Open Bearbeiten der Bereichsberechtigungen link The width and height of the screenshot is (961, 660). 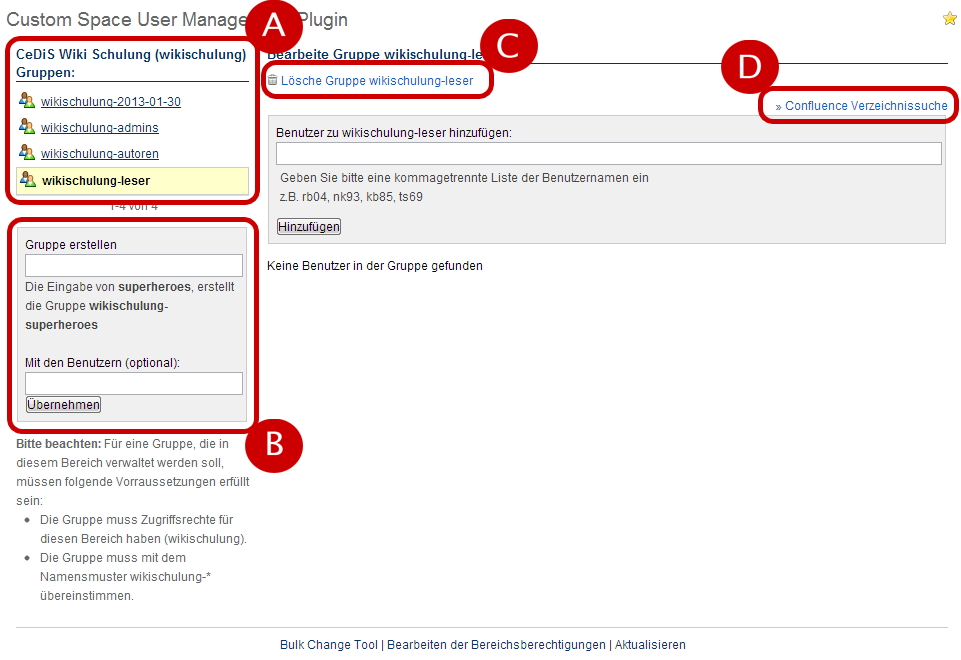click(x=496, y=645)
